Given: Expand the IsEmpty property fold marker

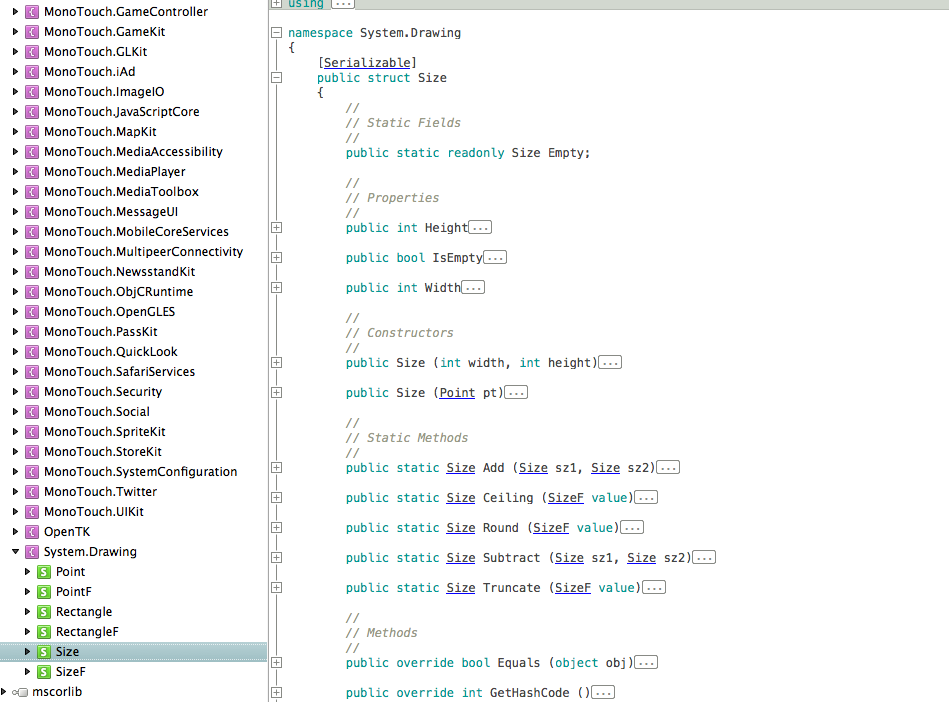Looking at the screenshot, I should (277, 257).
